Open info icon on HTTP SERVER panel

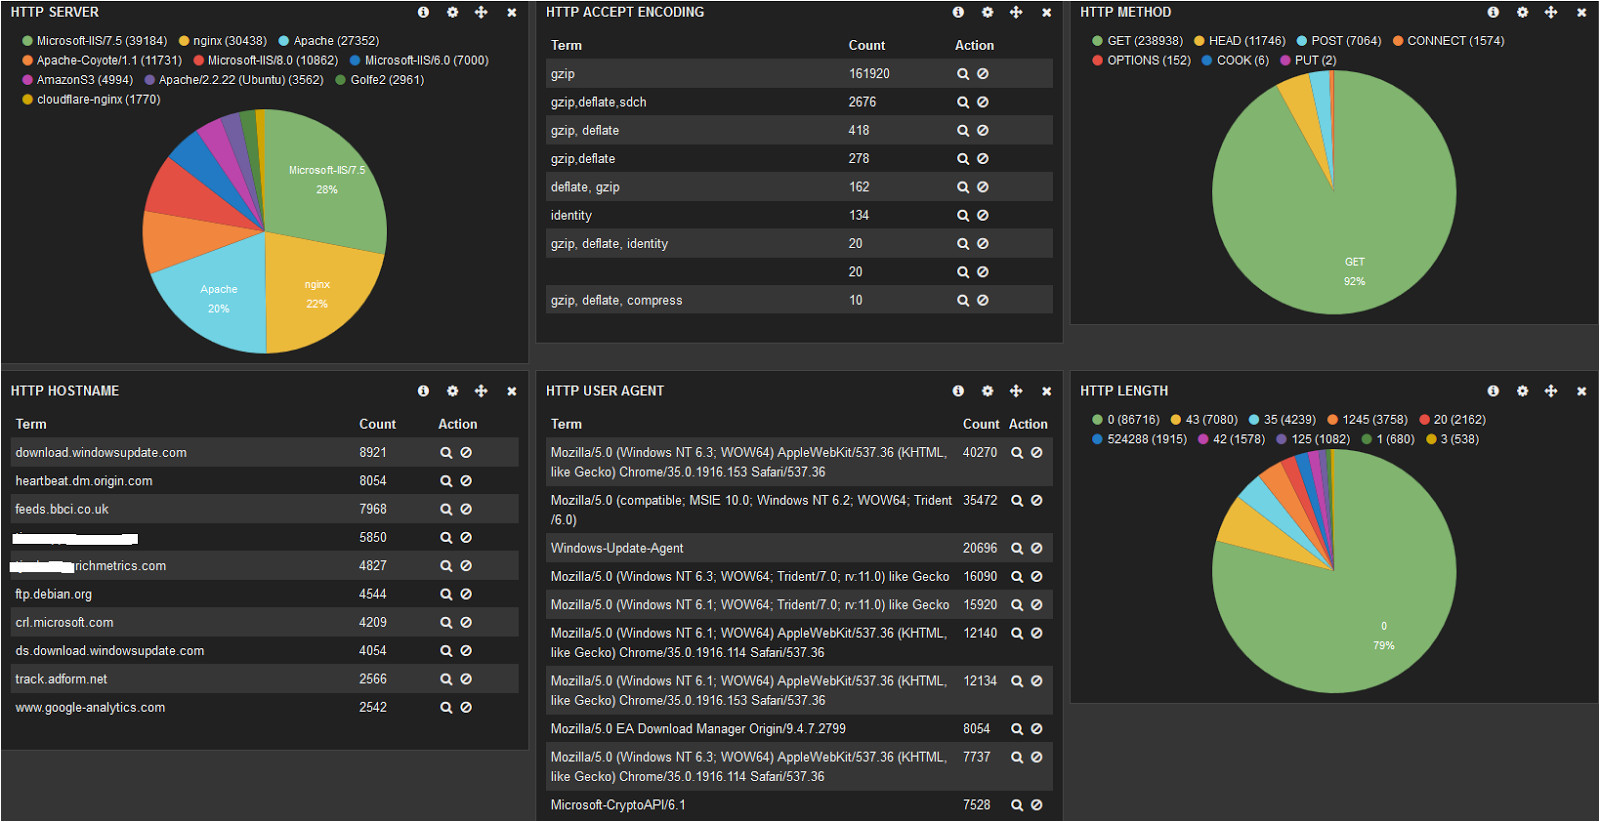pos(423,12)
